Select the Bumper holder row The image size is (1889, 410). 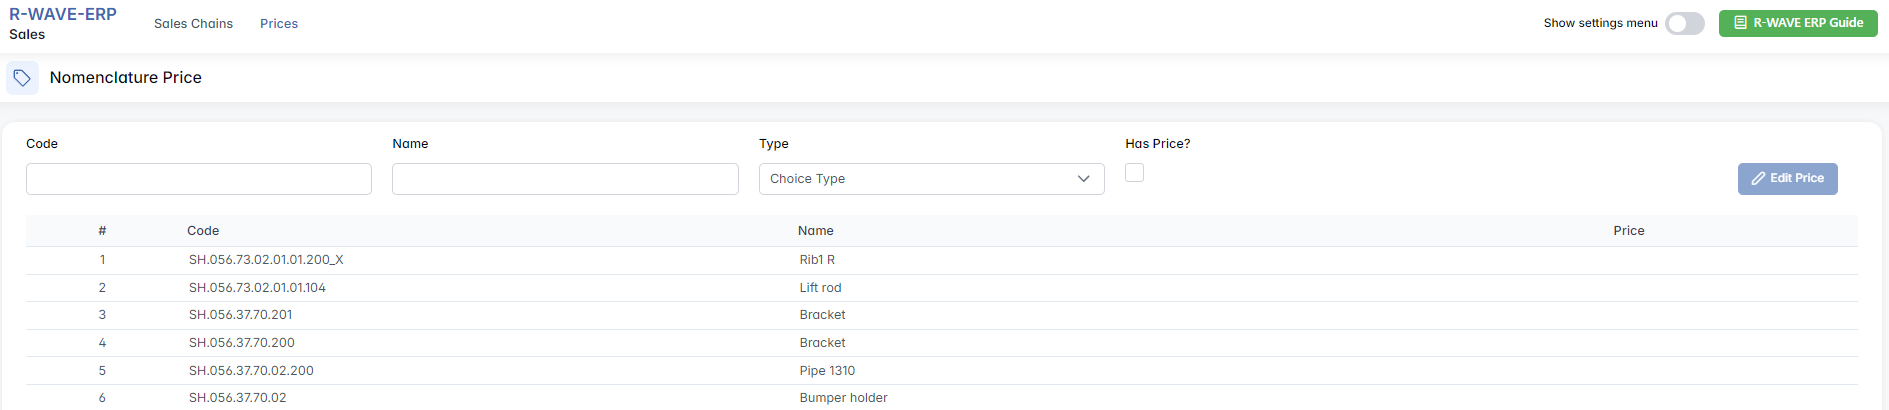click(843, 398)
